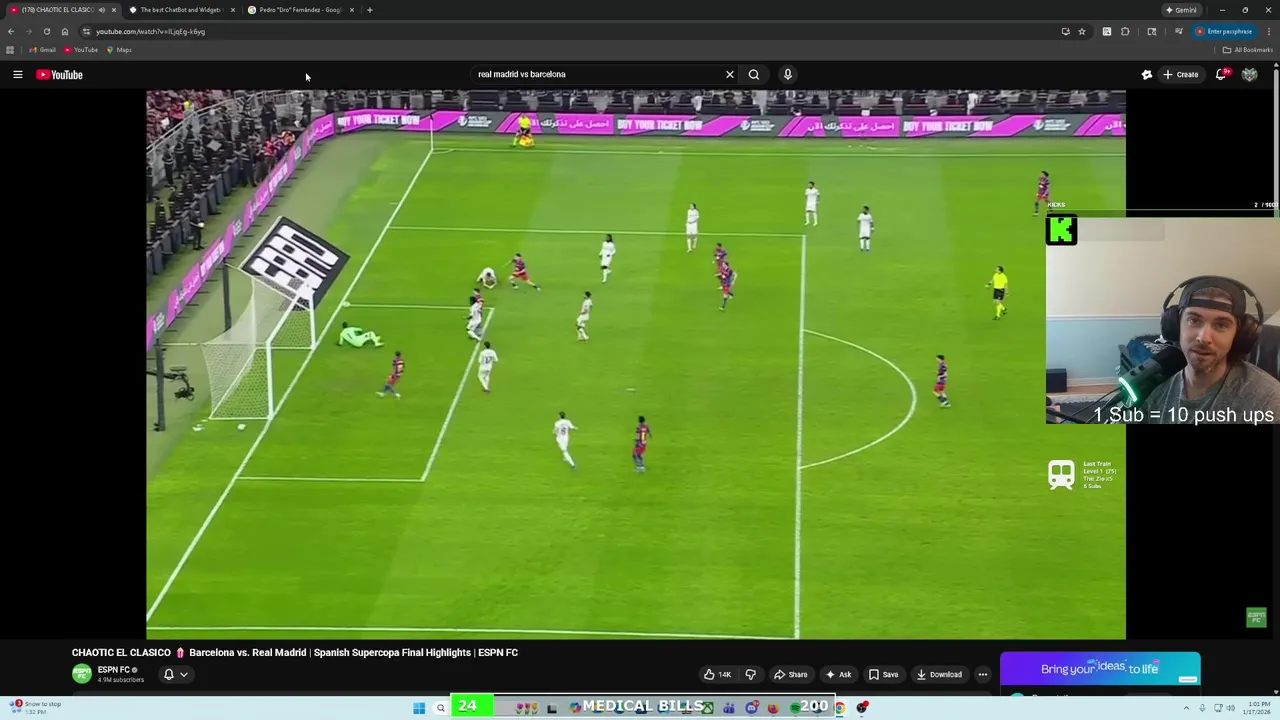Open the apps grid in bookmarks bar
The width and height of the screenshot is (1280, 720).
10,50
